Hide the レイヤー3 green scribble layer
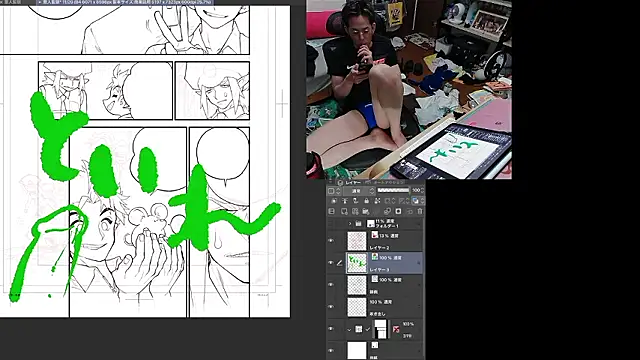This screenshot has width=640, height=360. tap(331, 263)
